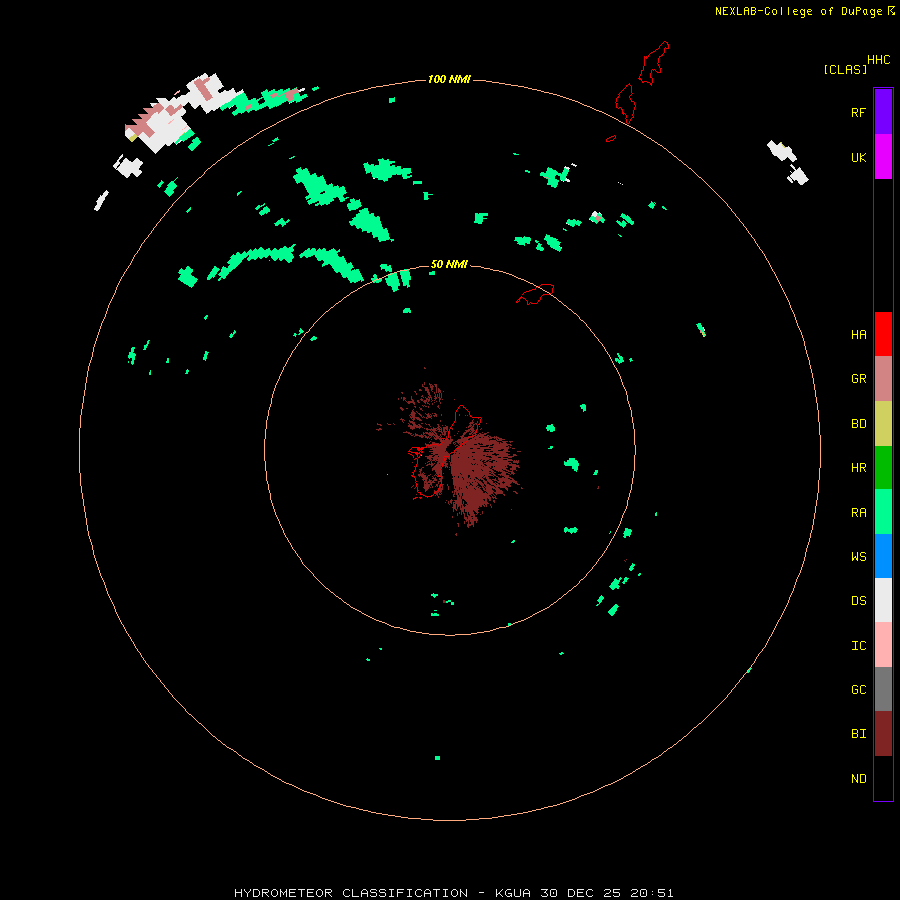This screenshot has width=900, height=900.
Task: Click the HA red legend swatch
Action: [883, 334]
